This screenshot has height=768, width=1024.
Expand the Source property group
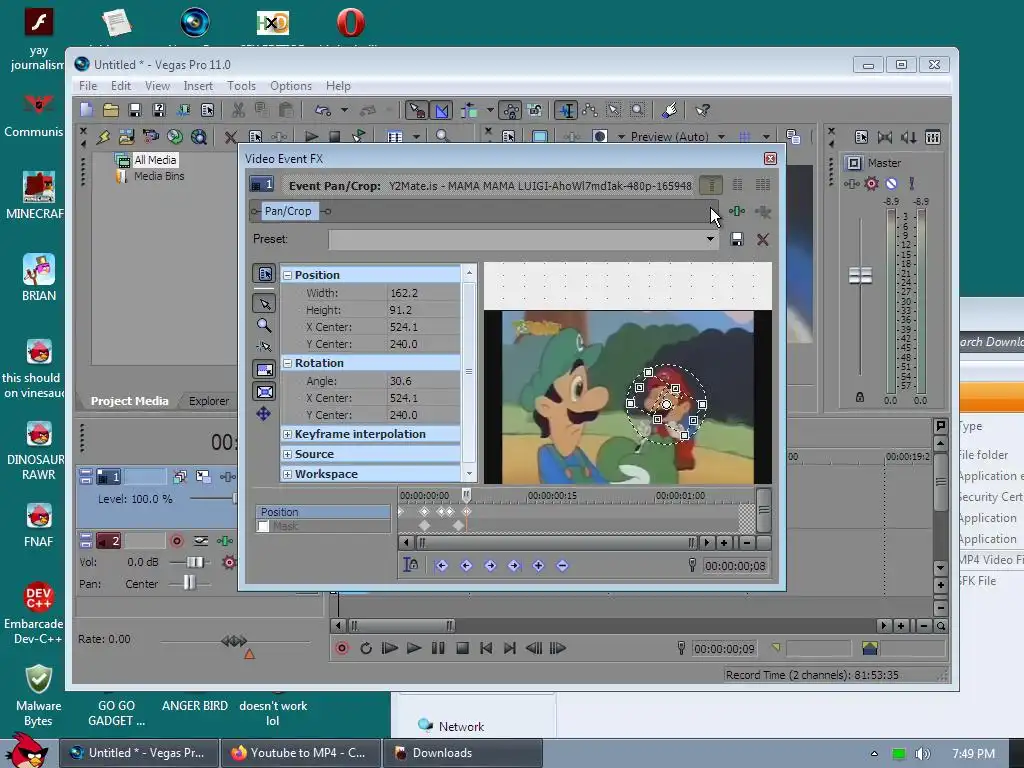[287, 455]
